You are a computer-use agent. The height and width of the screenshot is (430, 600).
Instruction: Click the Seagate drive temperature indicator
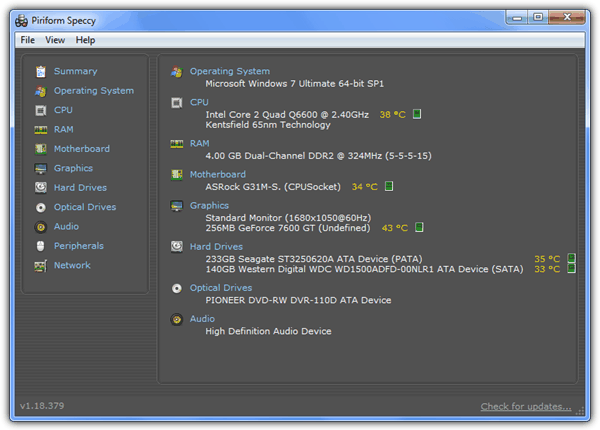(x=572, y=258)
